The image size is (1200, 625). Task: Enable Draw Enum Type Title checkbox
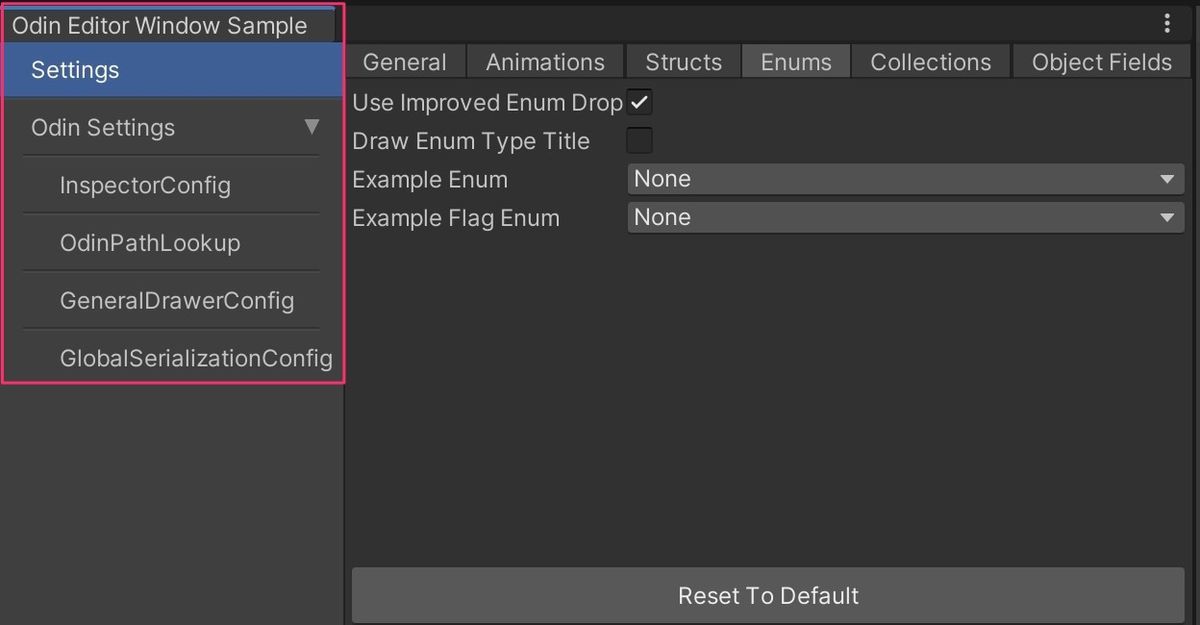coord(640,141)
